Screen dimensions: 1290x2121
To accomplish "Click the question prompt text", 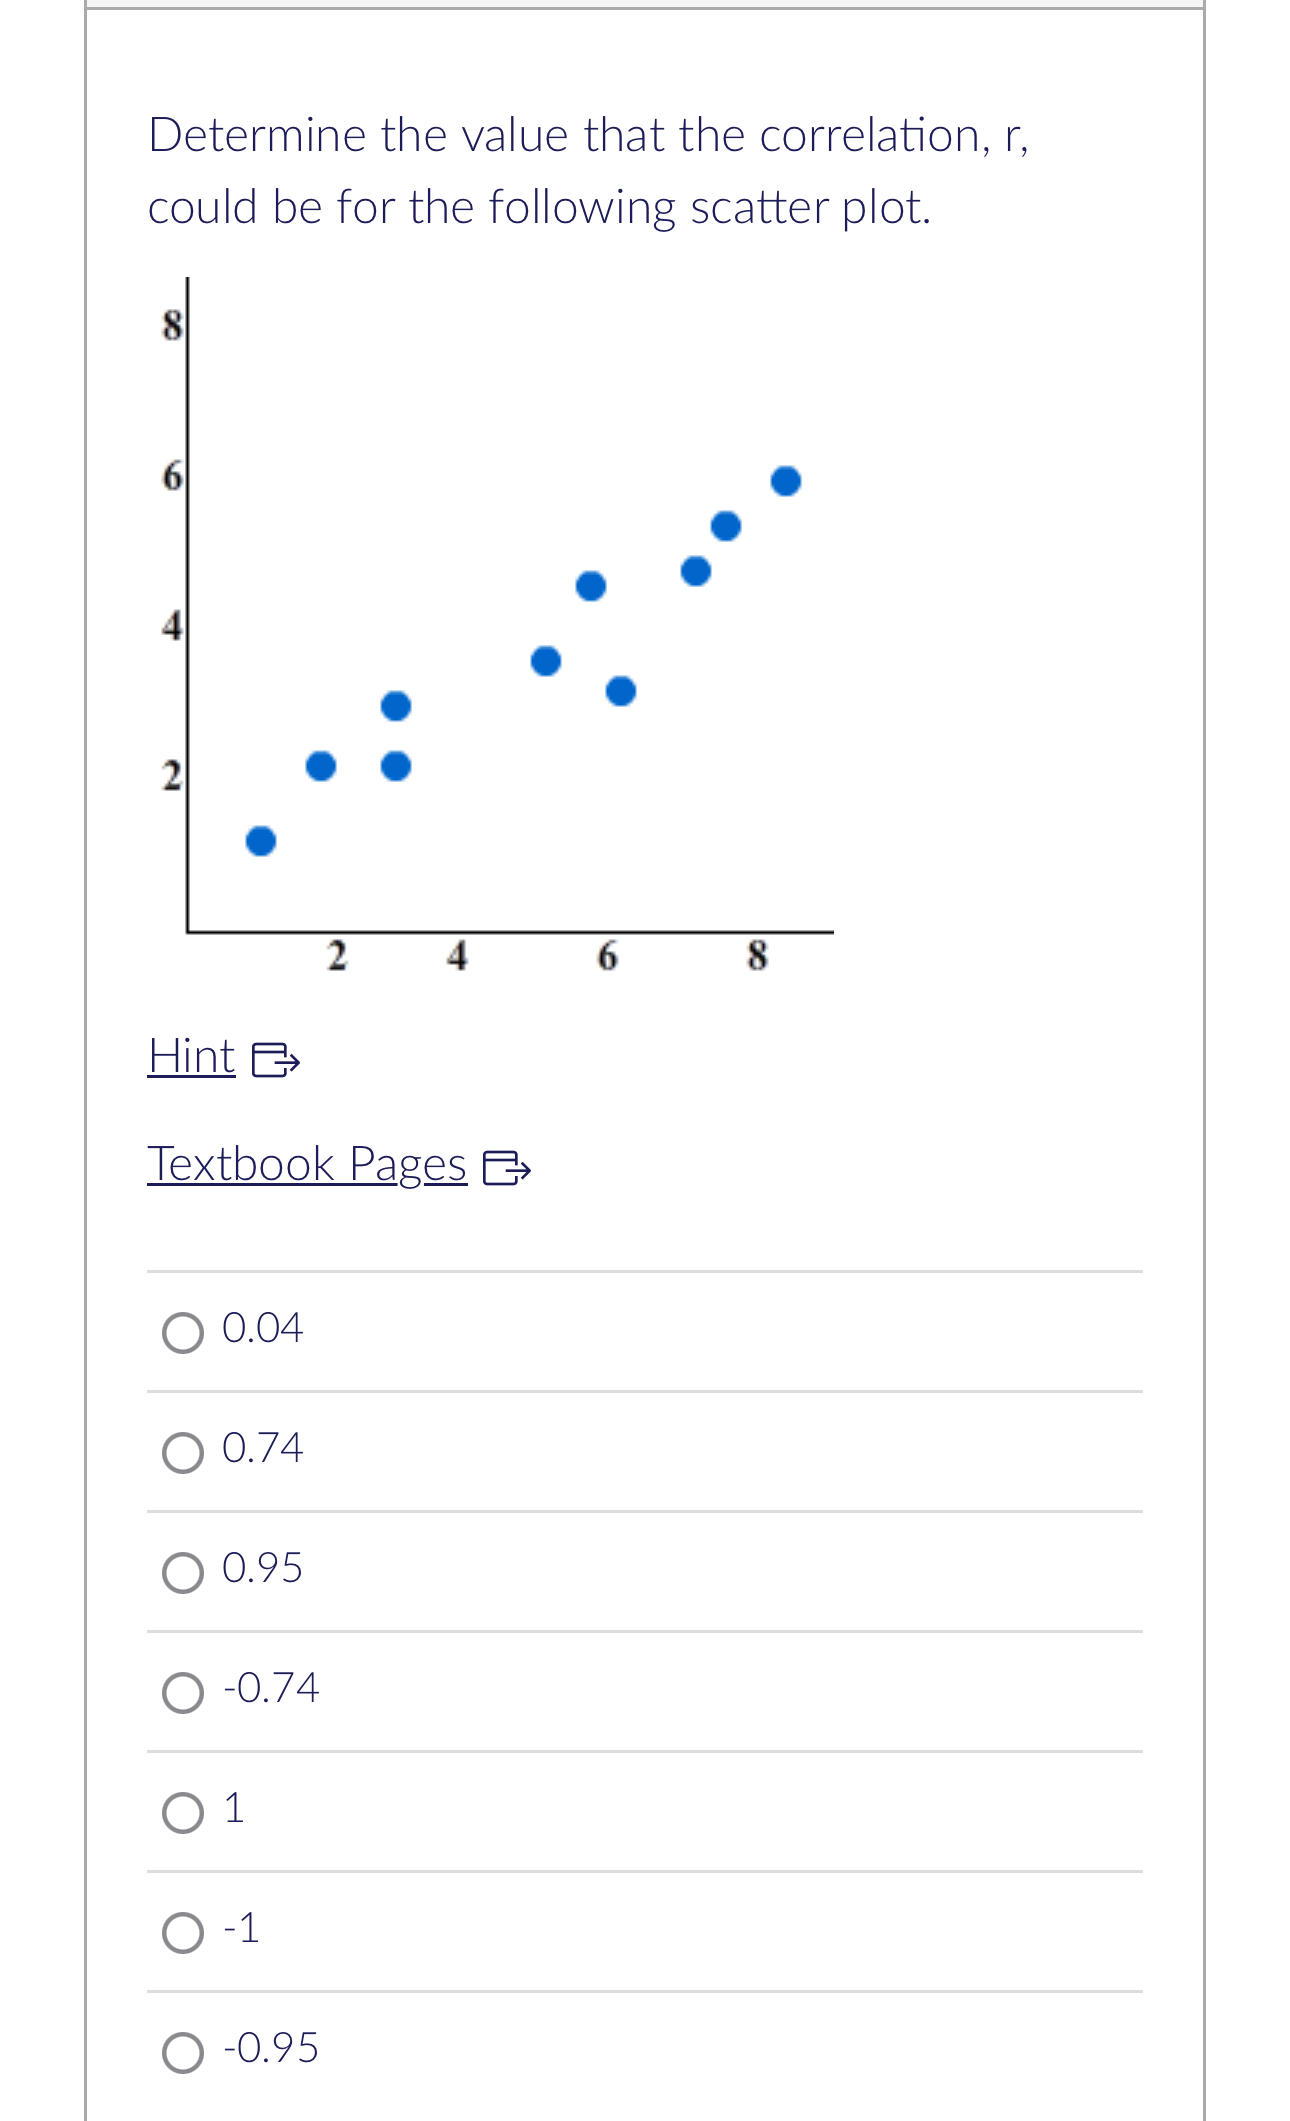I will click(590, 170).
